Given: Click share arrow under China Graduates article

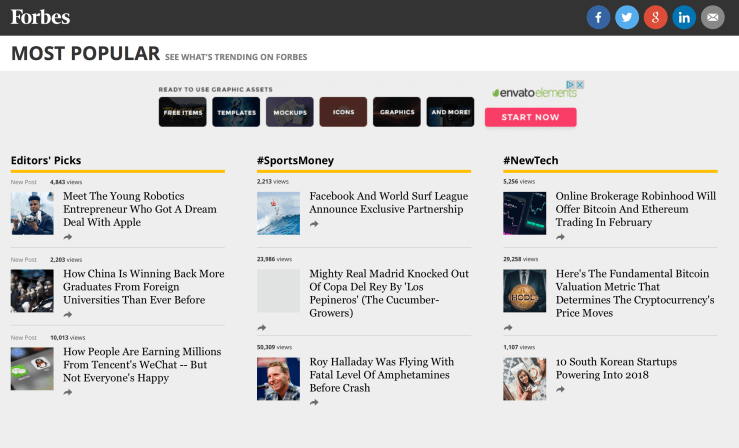Looking at the screenshot, I should coord(68,314).
